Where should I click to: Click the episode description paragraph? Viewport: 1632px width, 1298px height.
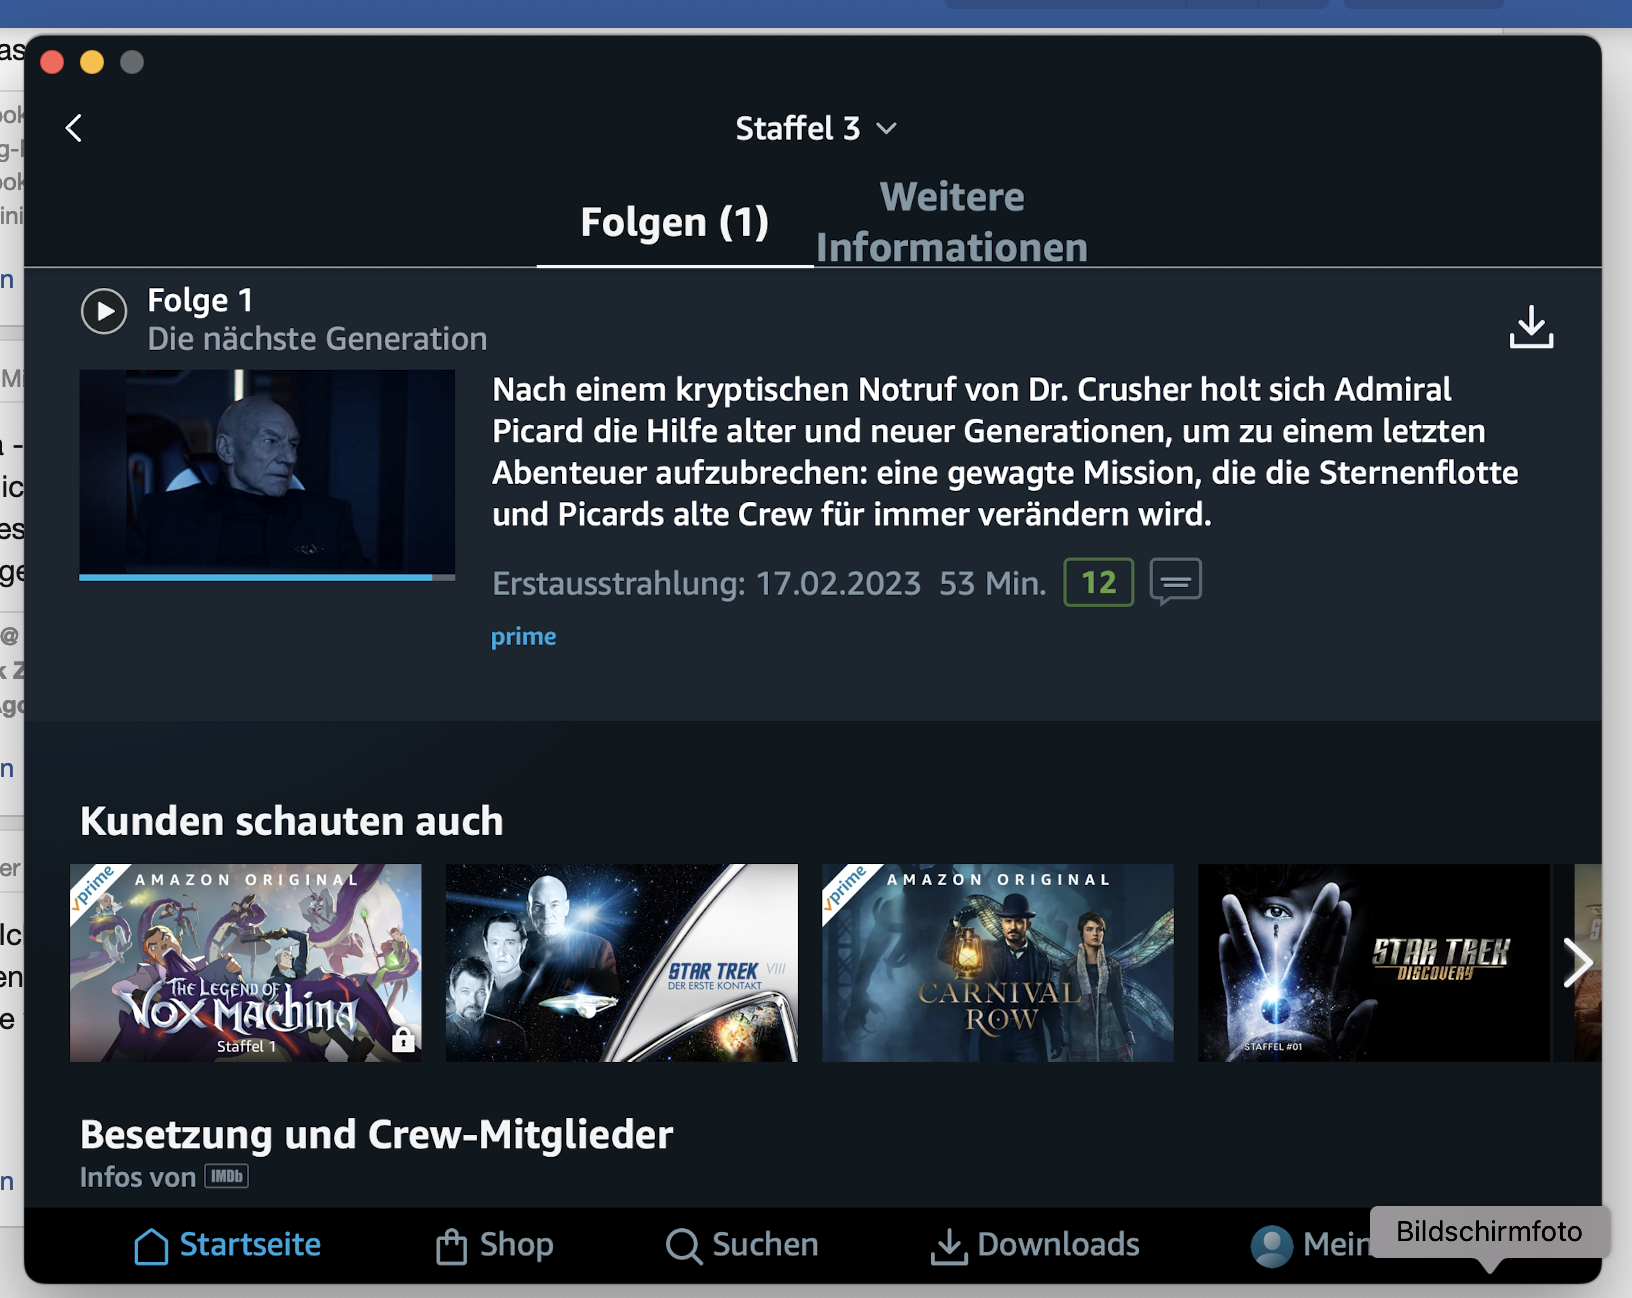[x=1005, y=452]
